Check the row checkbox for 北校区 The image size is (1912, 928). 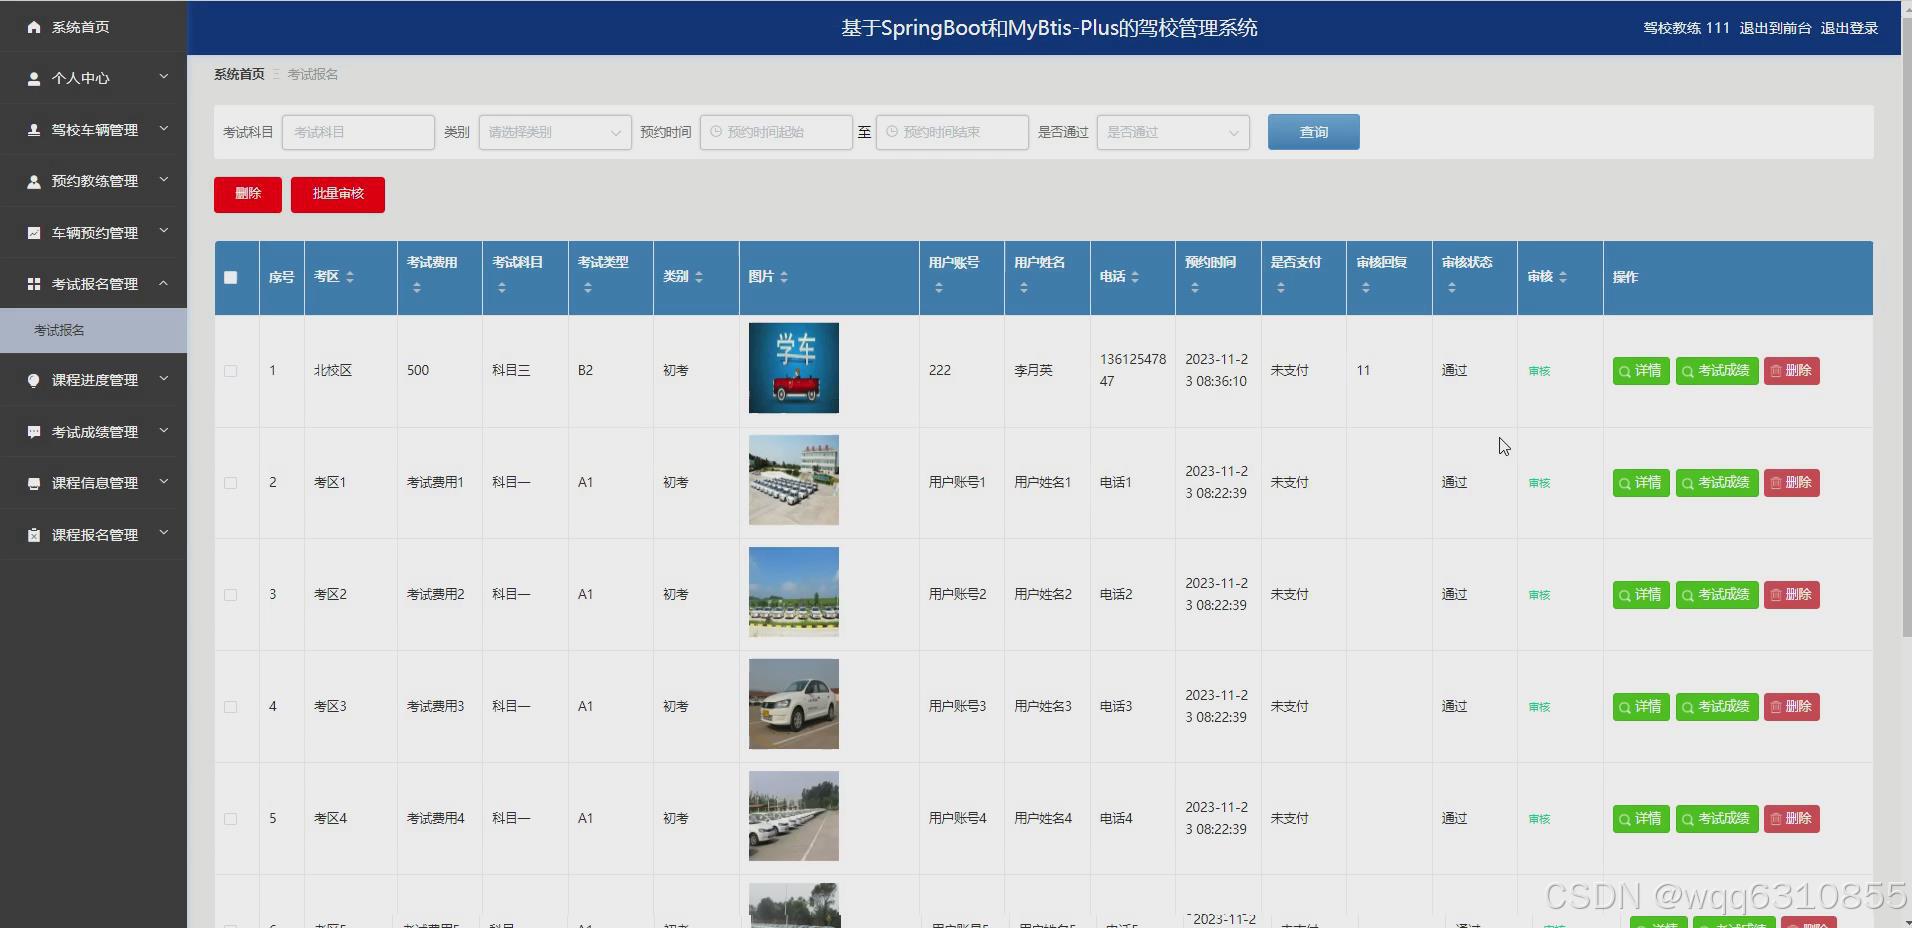coord(231,371)
